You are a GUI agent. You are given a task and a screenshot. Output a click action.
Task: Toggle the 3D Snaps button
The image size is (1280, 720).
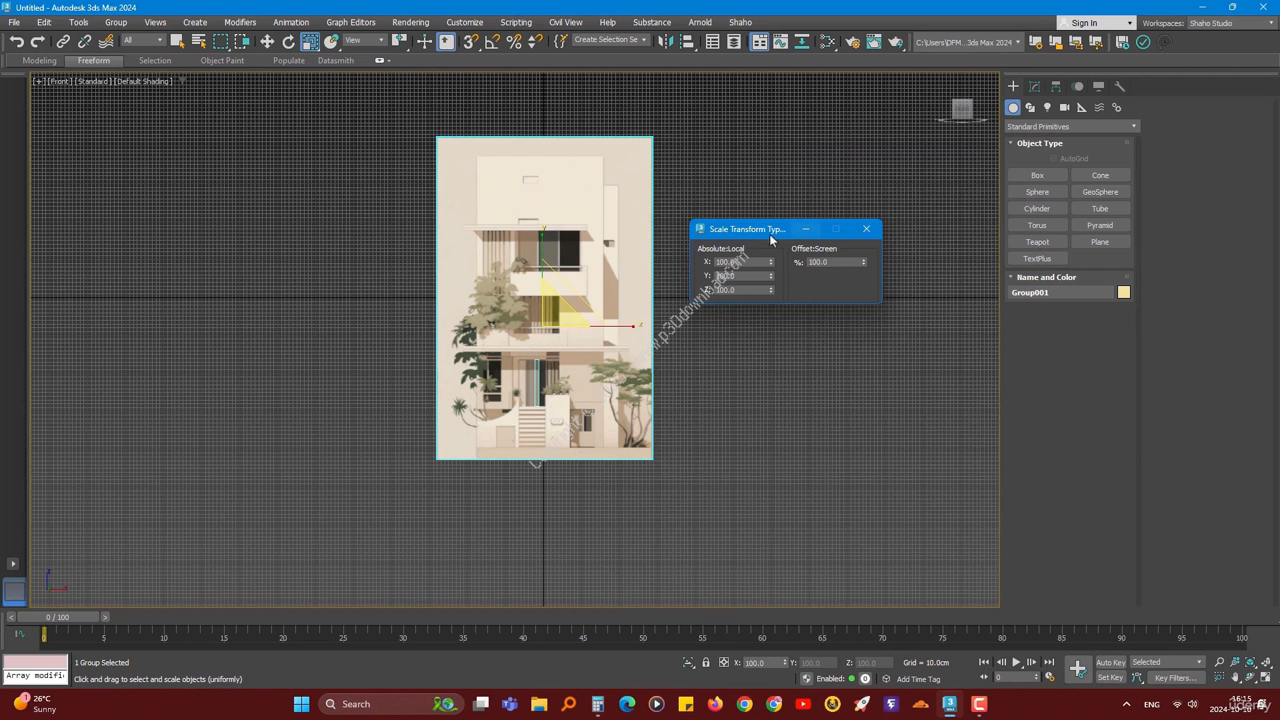(x=470, y=42)
